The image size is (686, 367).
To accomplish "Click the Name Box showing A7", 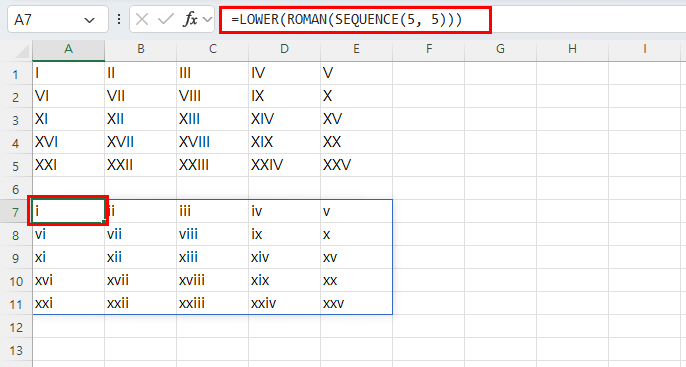I will pyautogui.click(x=58, y=19).
